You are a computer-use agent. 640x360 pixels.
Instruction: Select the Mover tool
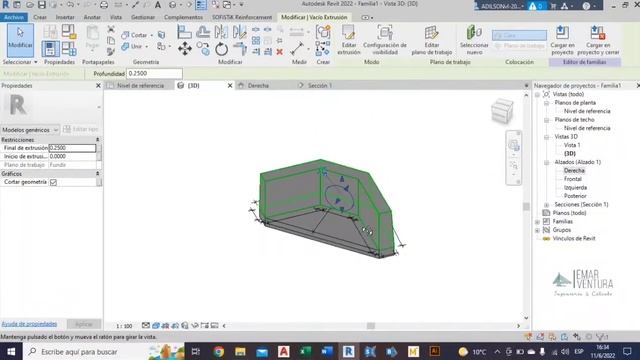[x=184, y=49]
